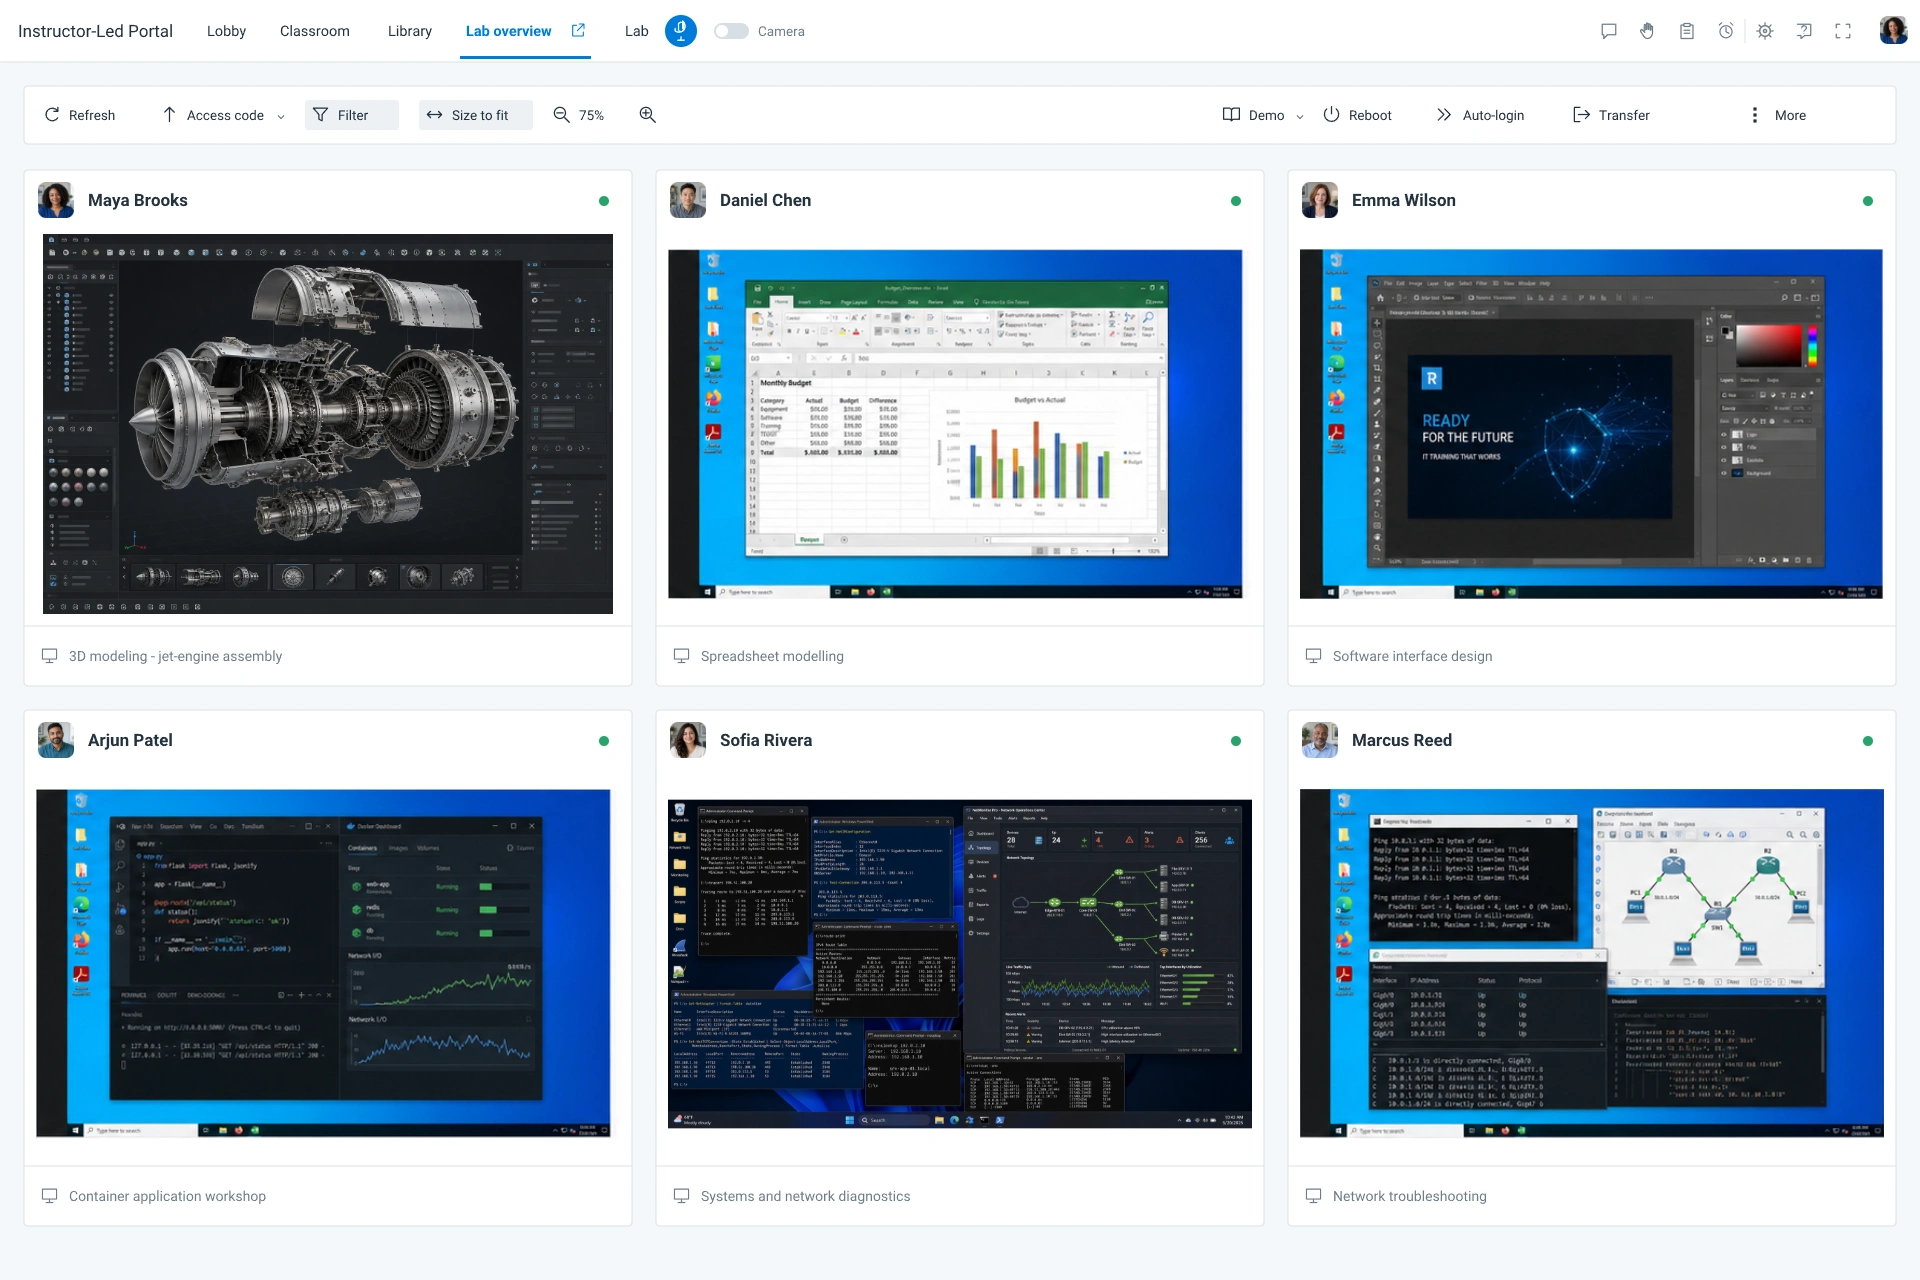The height and width of the screenshot is (1280, 1920).
Task: Click Arjun Patel's avatar photo
Action: tap(56, 740)
